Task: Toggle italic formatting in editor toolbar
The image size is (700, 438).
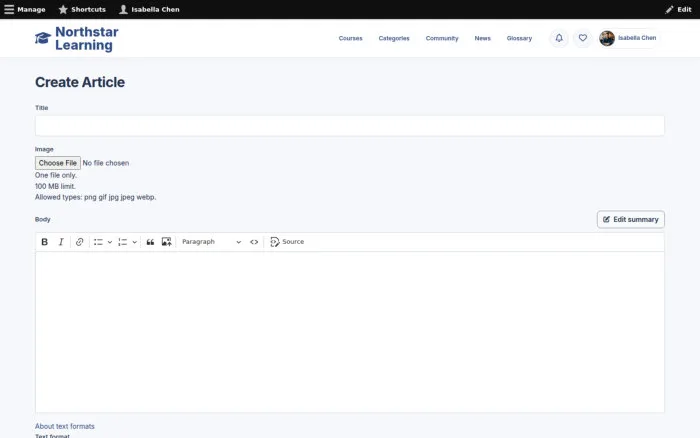Action: pyautogui.click(x=61, y=242)
